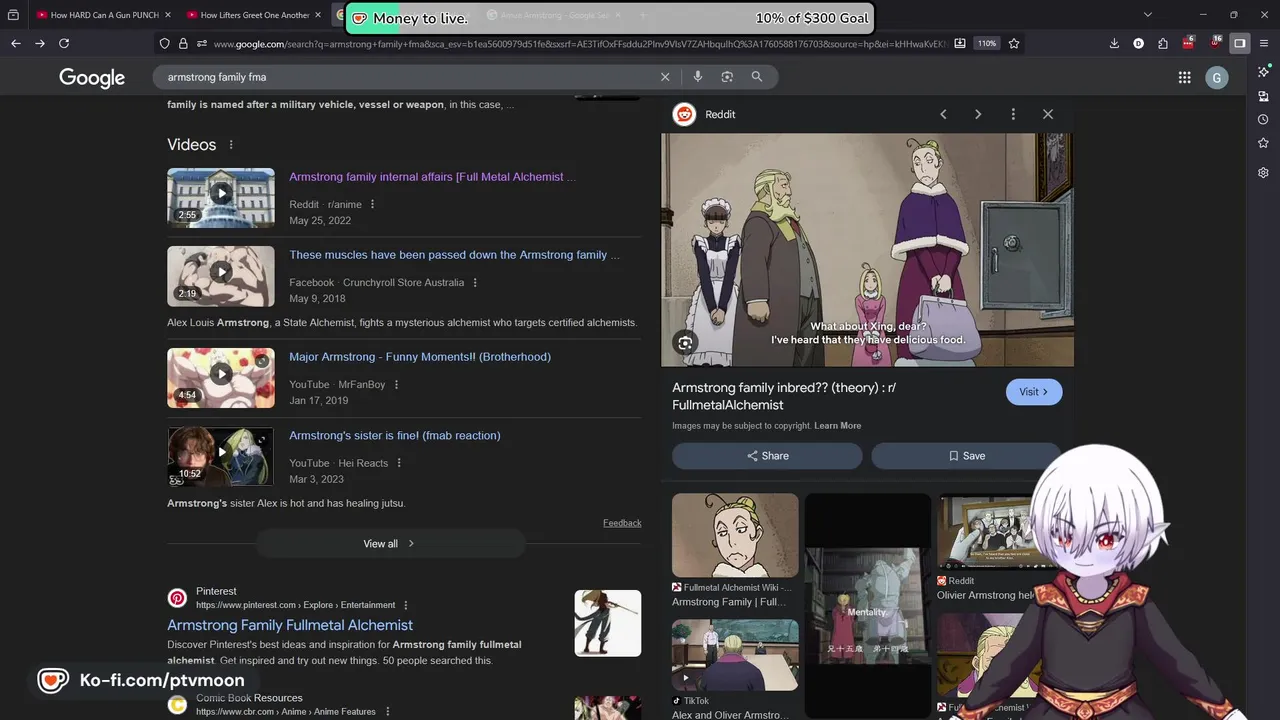The height and width of the screenshot is (720, 1280).
Task: Open the list all tabs dropdown arrow
Action: 1148,15
